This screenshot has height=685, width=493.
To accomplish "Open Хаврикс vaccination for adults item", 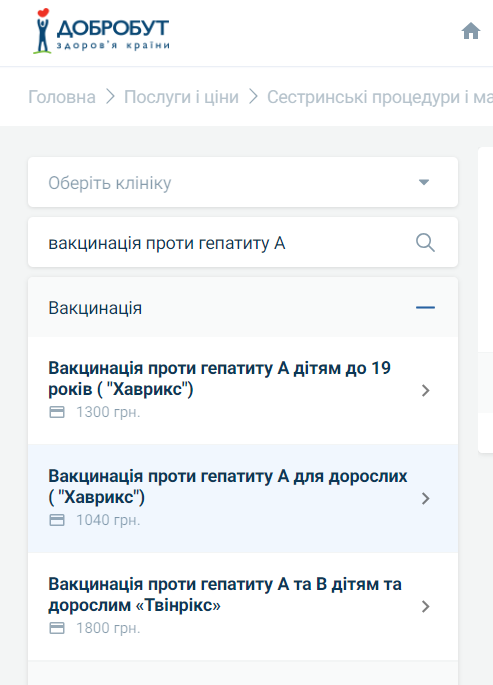I will point(243,498).
